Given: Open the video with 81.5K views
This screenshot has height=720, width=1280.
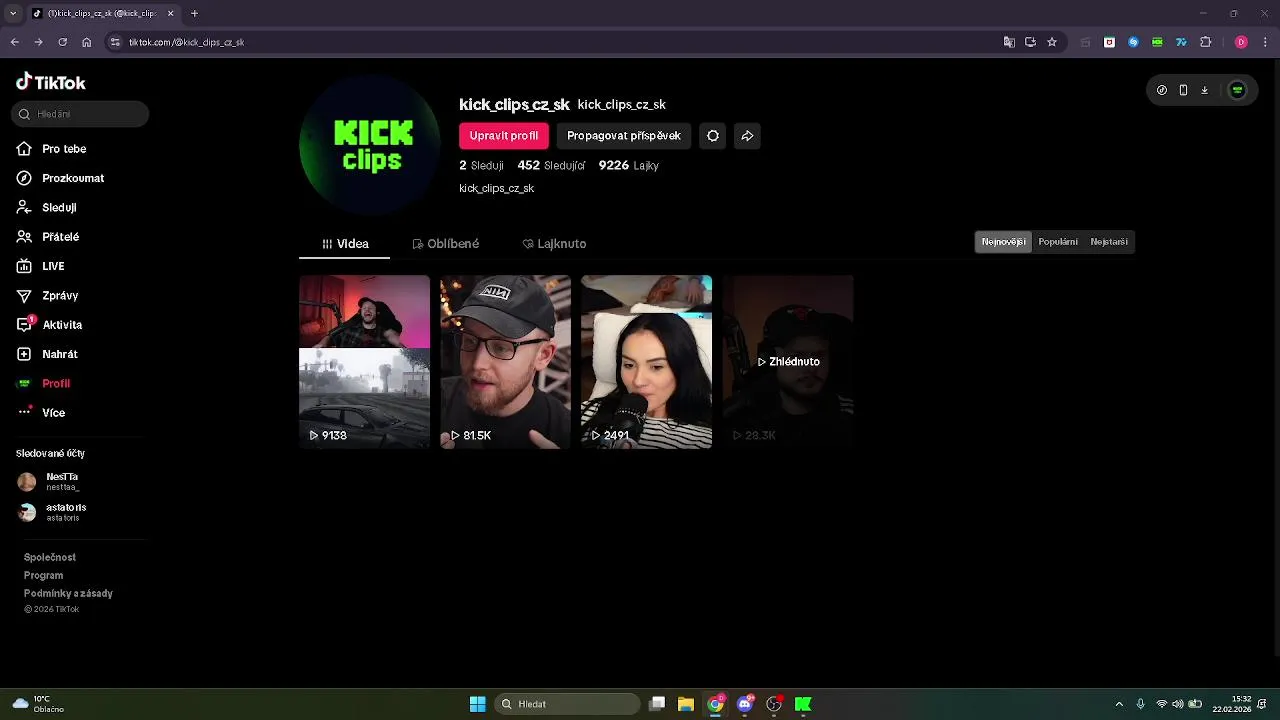Looking at the screenshot, I should tap(505, 362).
